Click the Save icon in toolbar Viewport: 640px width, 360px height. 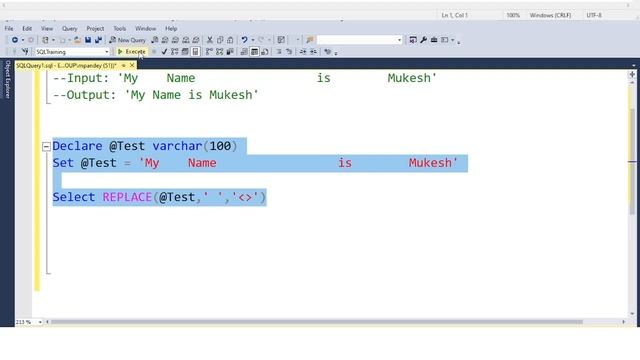tap(88, 40)
